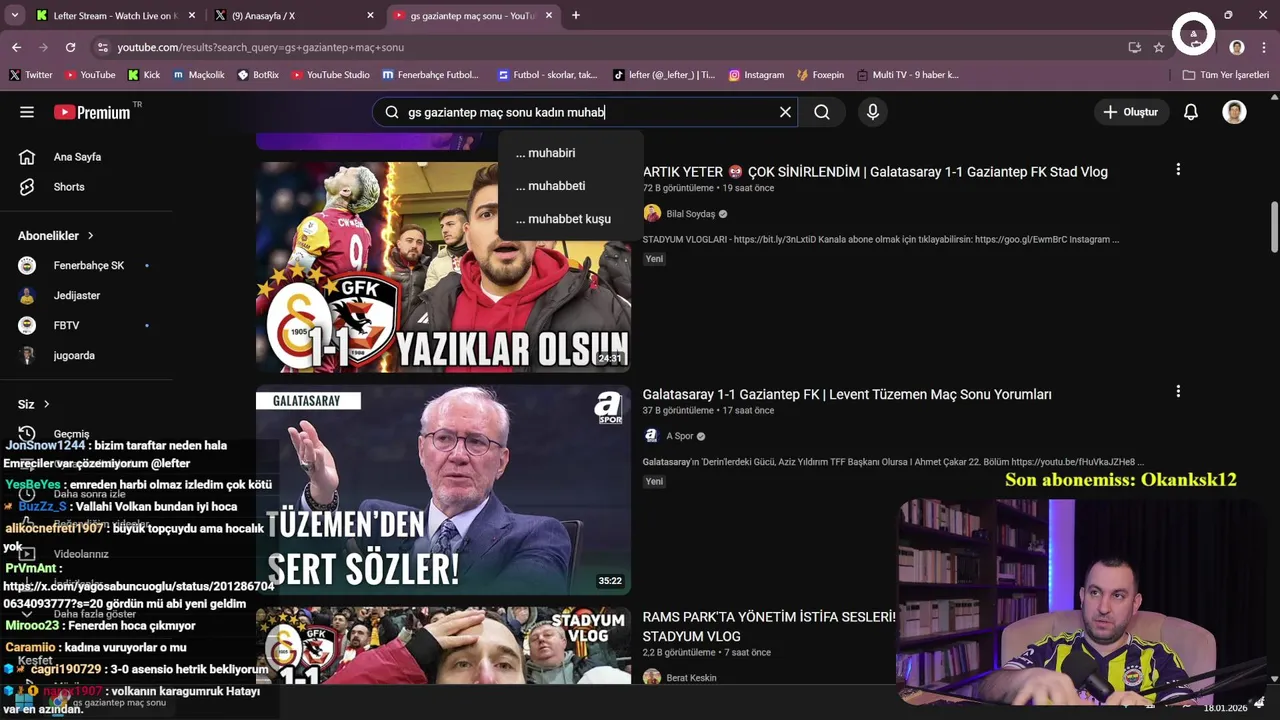The height and width of the screenshot is (720, 1280).
Task: Open Bilal Soydaş channel link
Action: 690,214
